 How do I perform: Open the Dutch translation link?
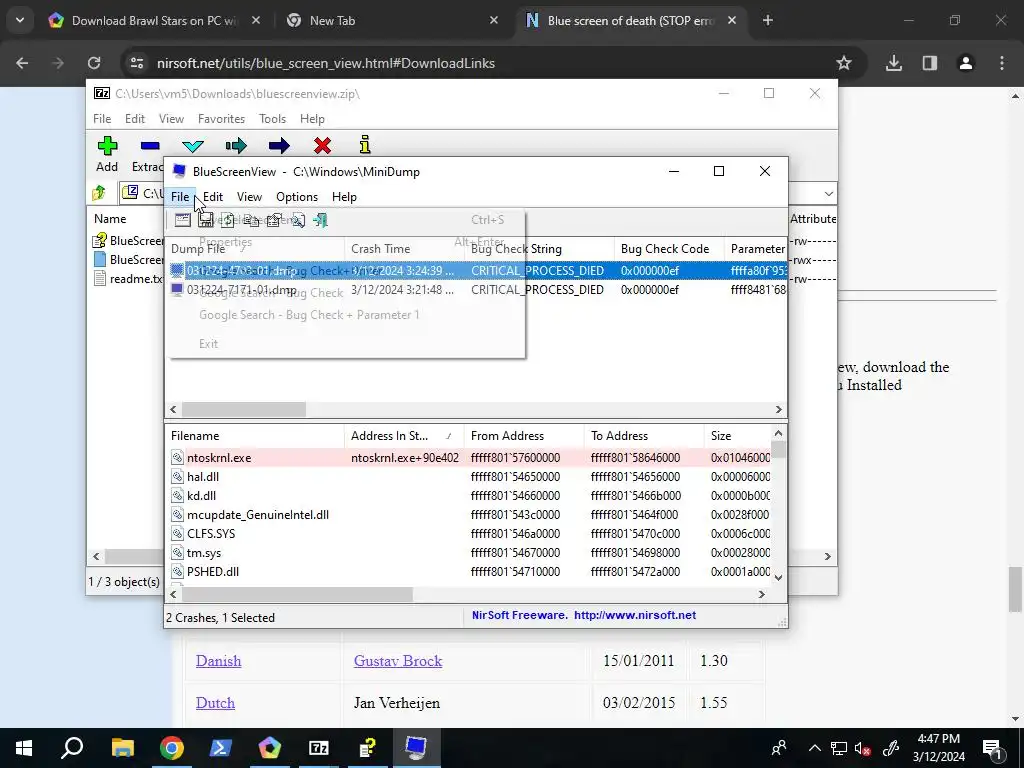click(x=215, y=703)
